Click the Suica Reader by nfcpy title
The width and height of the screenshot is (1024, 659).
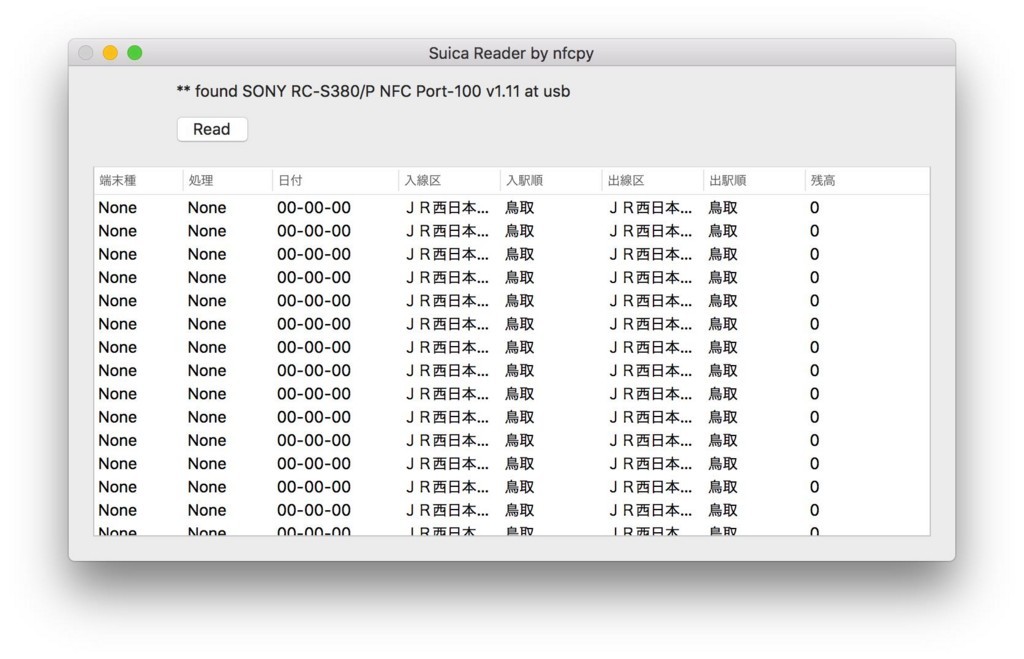(x=511, y=53)
